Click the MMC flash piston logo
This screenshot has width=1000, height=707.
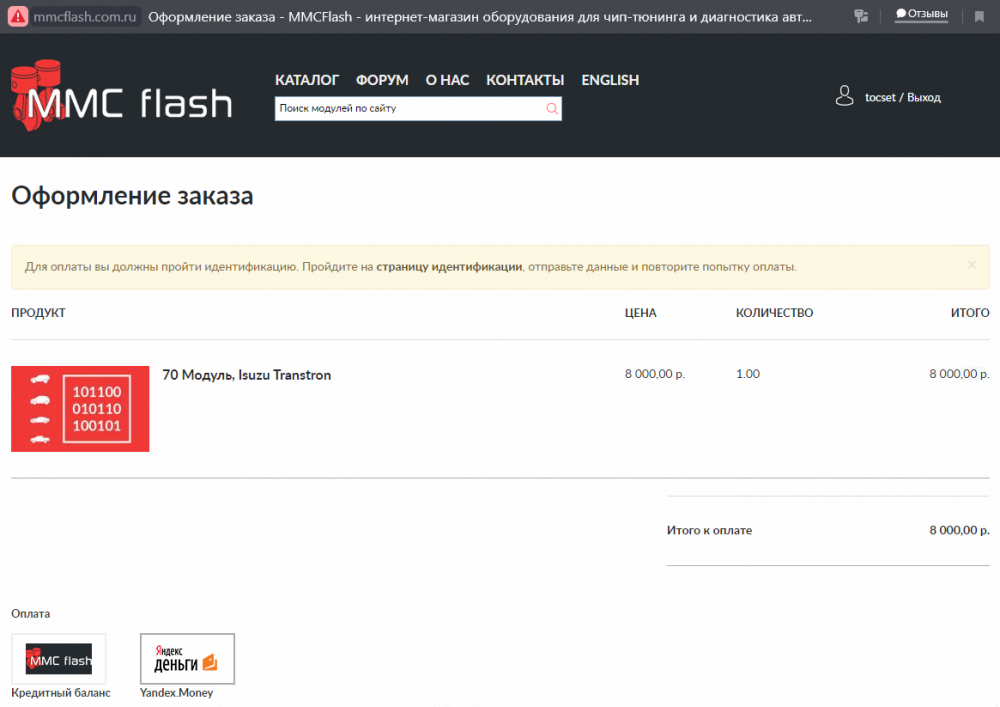pos(120,96)
